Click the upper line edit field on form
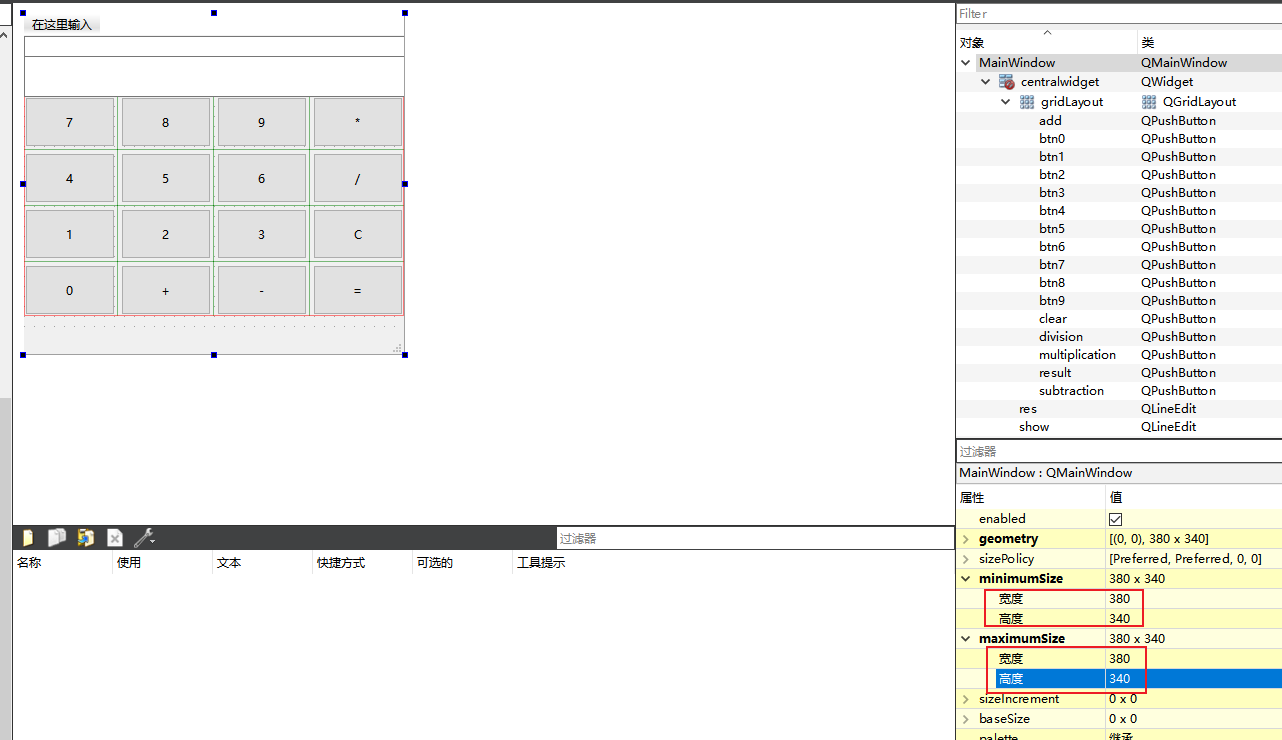This screenshot has height=740, width=1282. tap(214, 46)
